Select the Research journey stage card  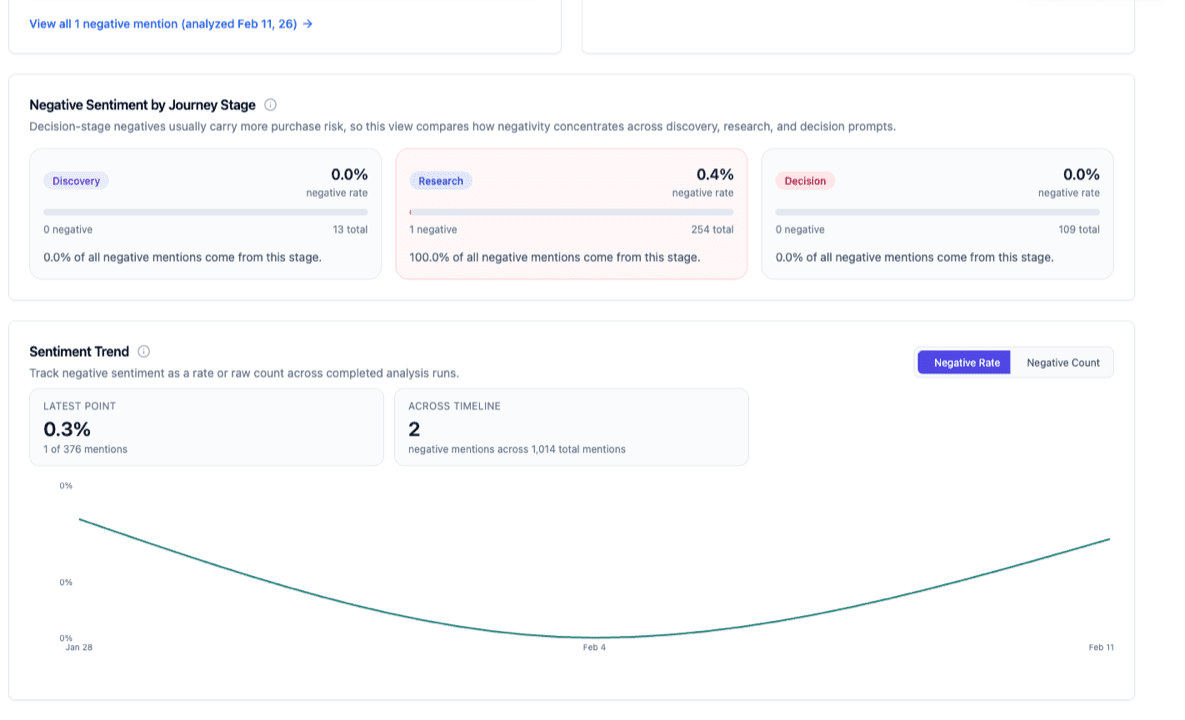(x=571, y=214)
